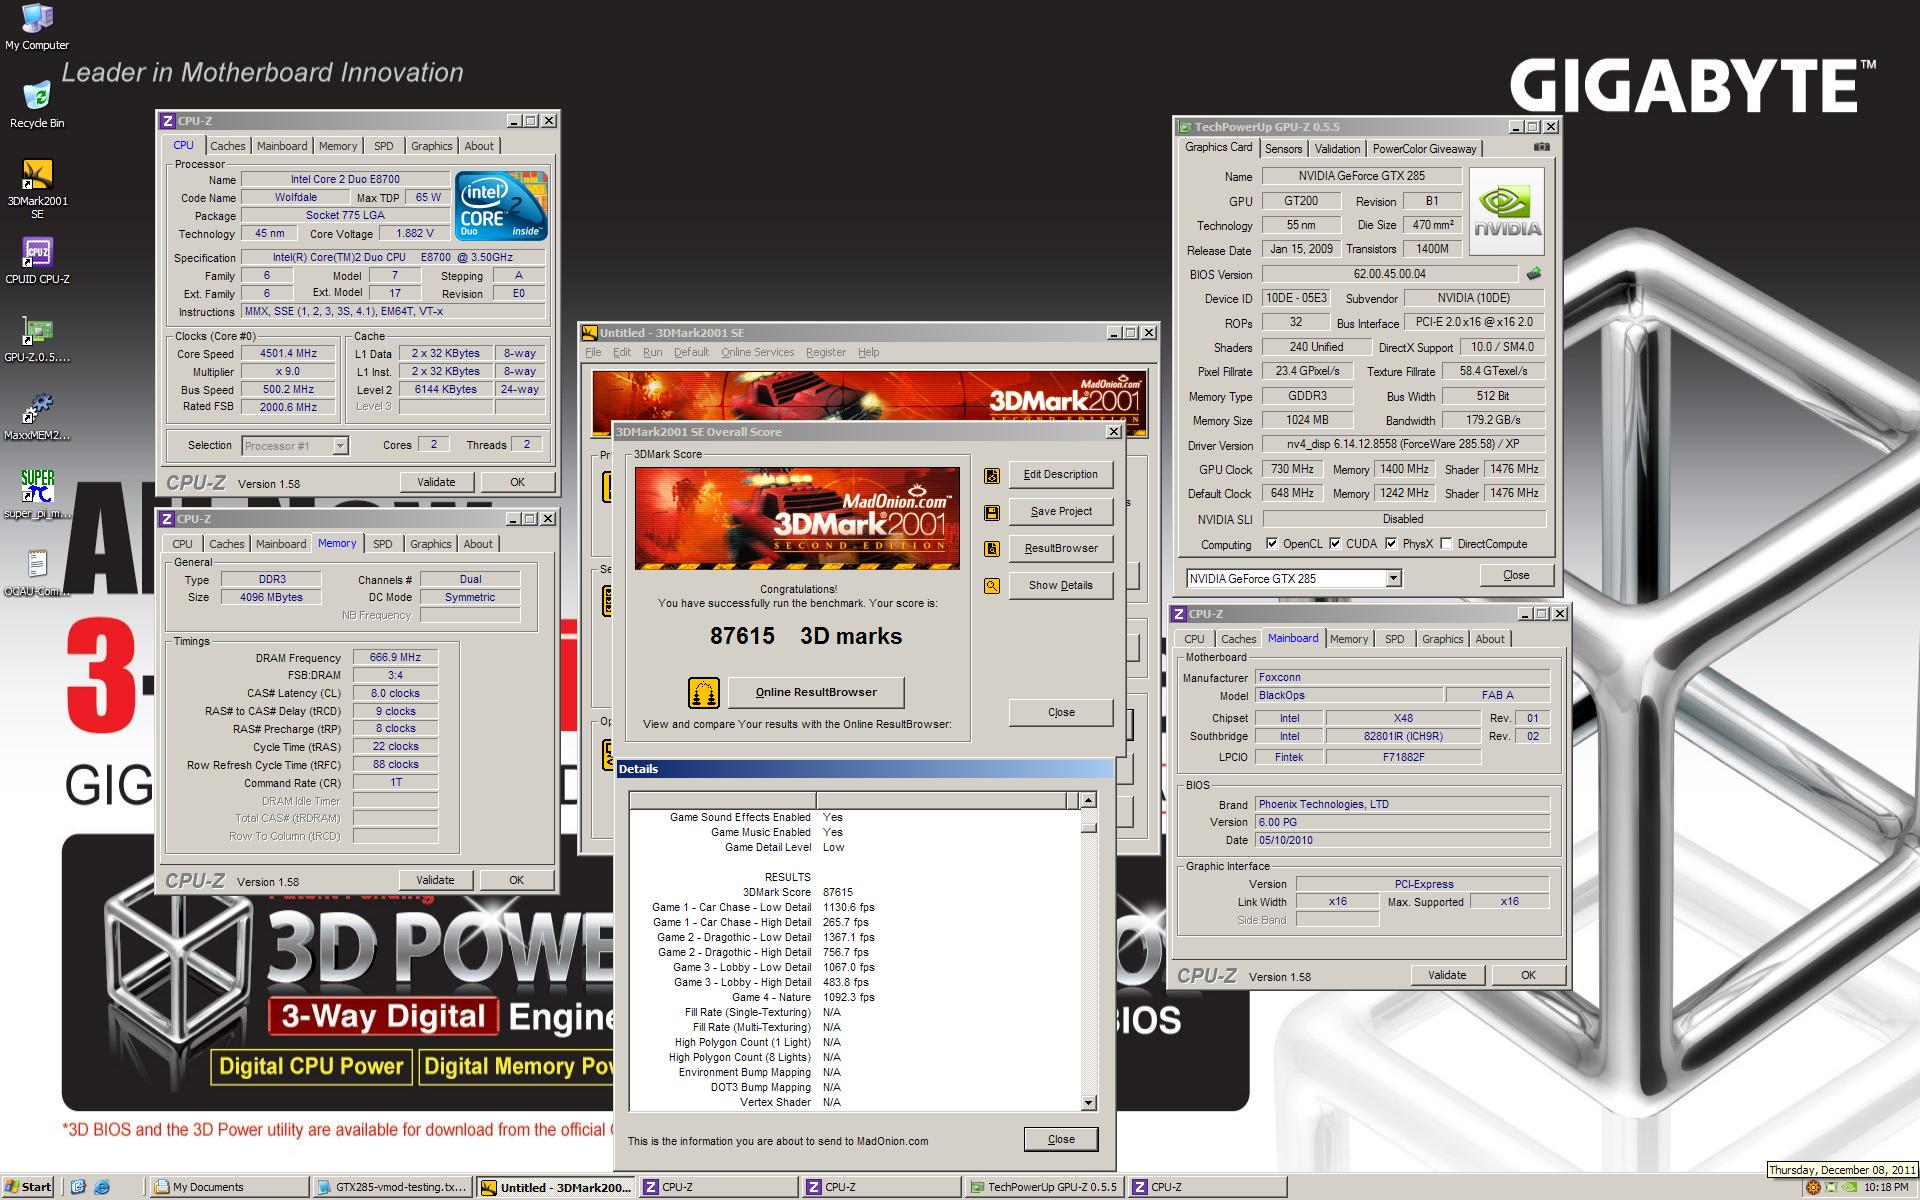The height and width of the screenshot is (1200, 1920).
Task: Select 87615 3DMark Score value in Details
Action: pyautogui.click(x=838, y=892)
